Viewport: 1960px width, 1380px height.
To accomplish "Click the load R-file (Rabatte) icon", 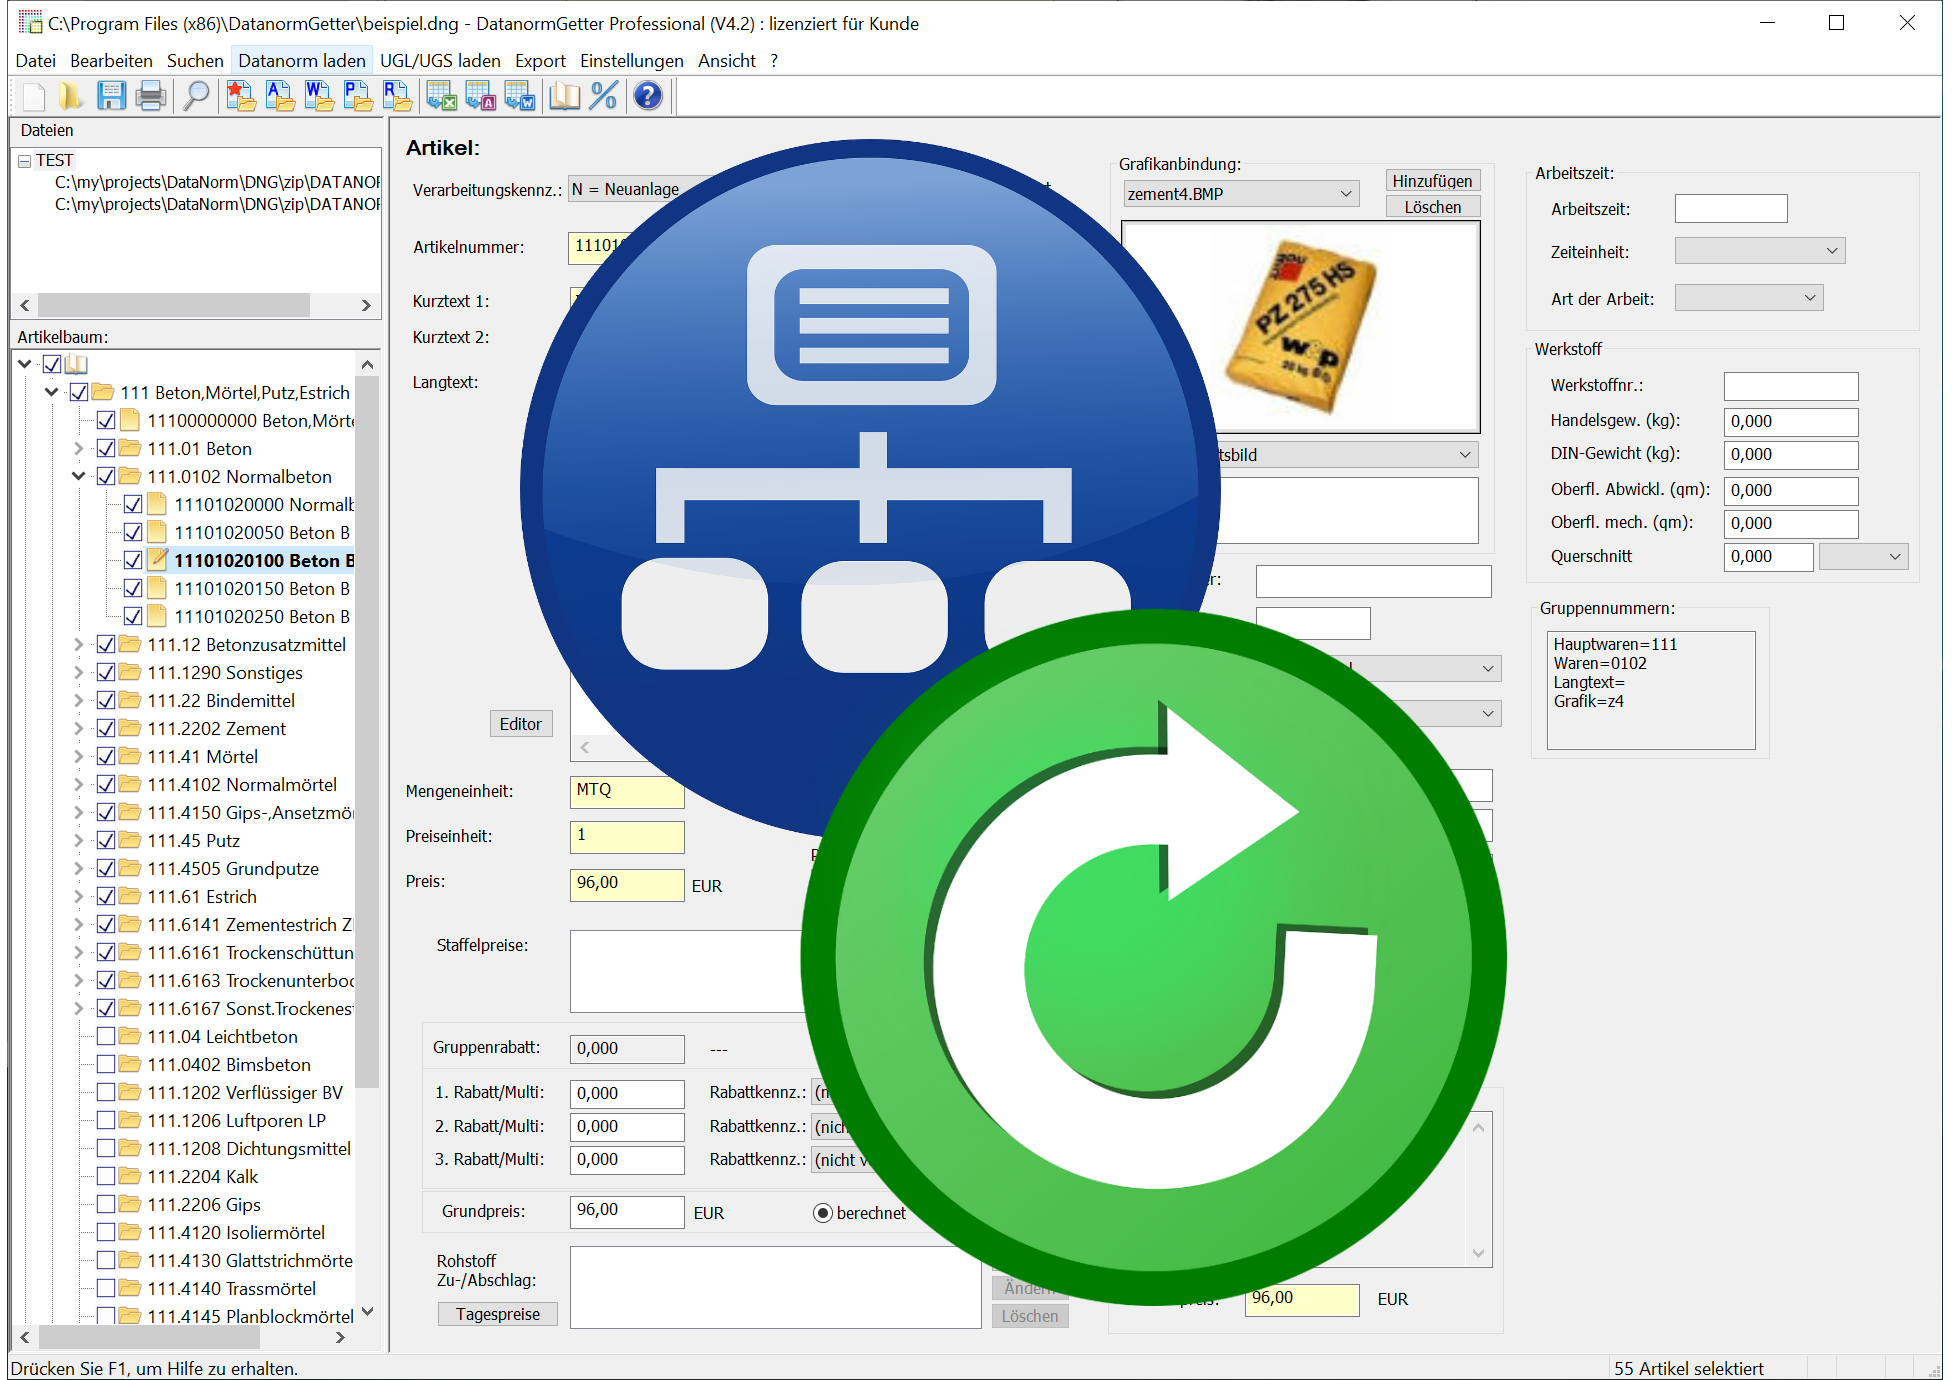I will (x=397, y=96).
